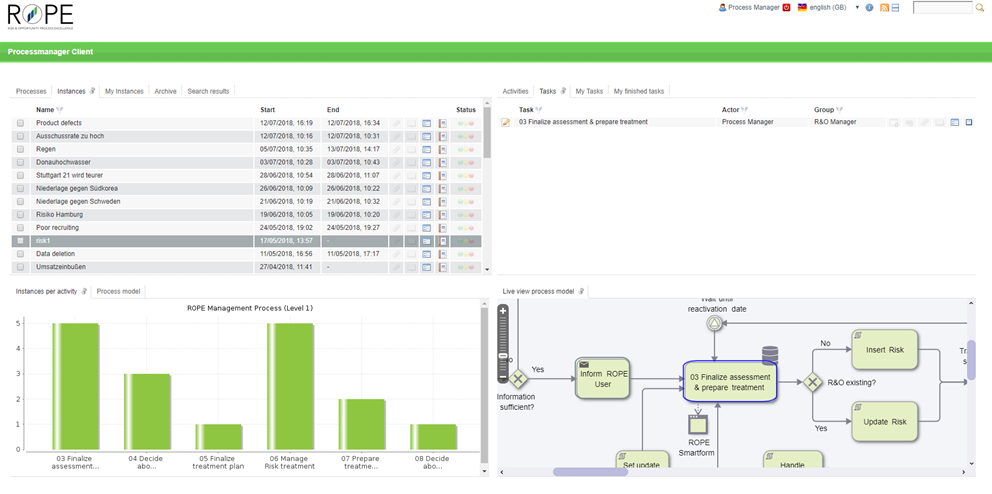The height and width of the screenshot is (494, 992).
Task: Click edit pencil icon of task 03 Finalize
Action: 505,122
